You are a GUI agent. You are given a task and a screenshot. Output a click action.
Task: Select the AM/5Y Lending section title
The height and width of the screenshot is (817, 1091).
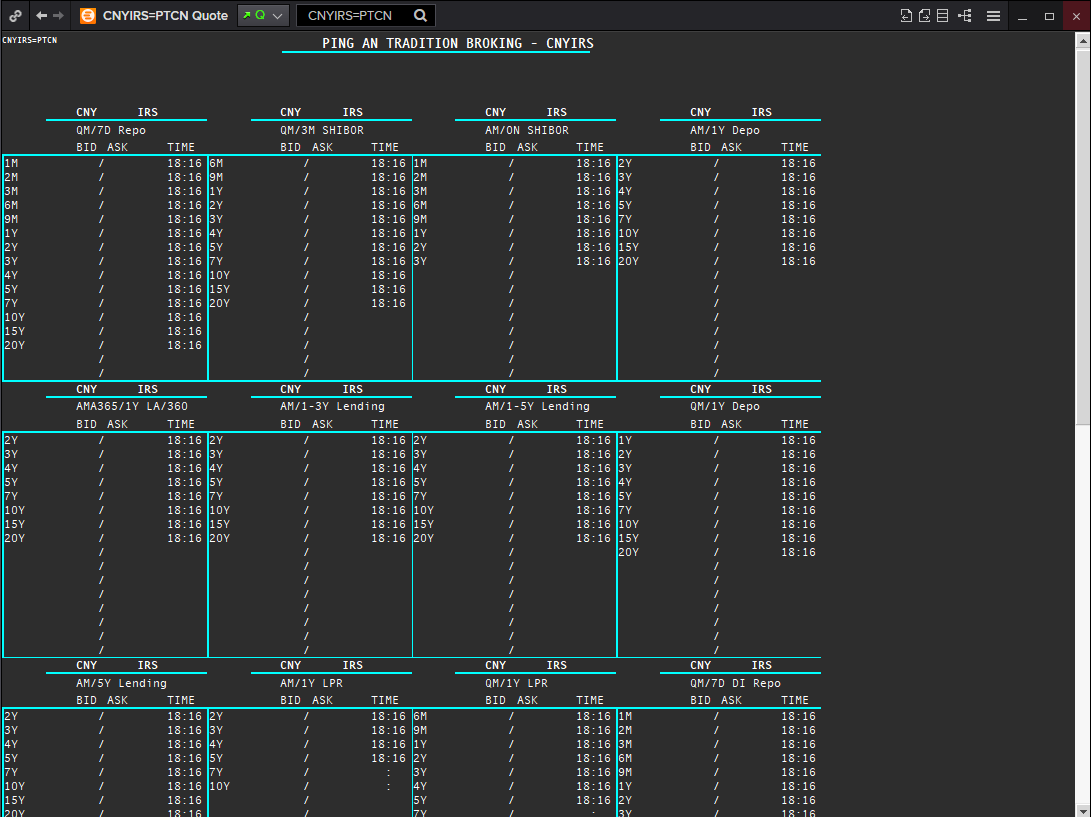121,683
